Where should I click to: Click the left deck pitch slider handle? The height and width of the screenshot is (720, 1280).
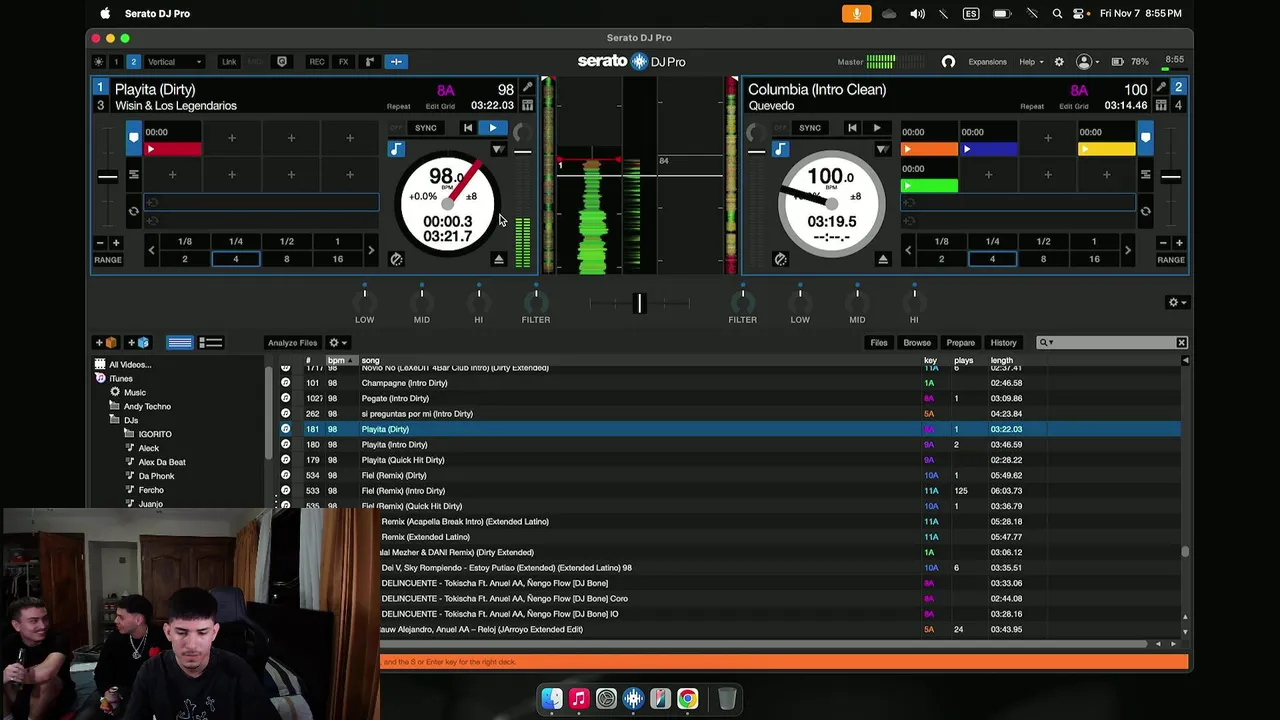tap(107, 176)
